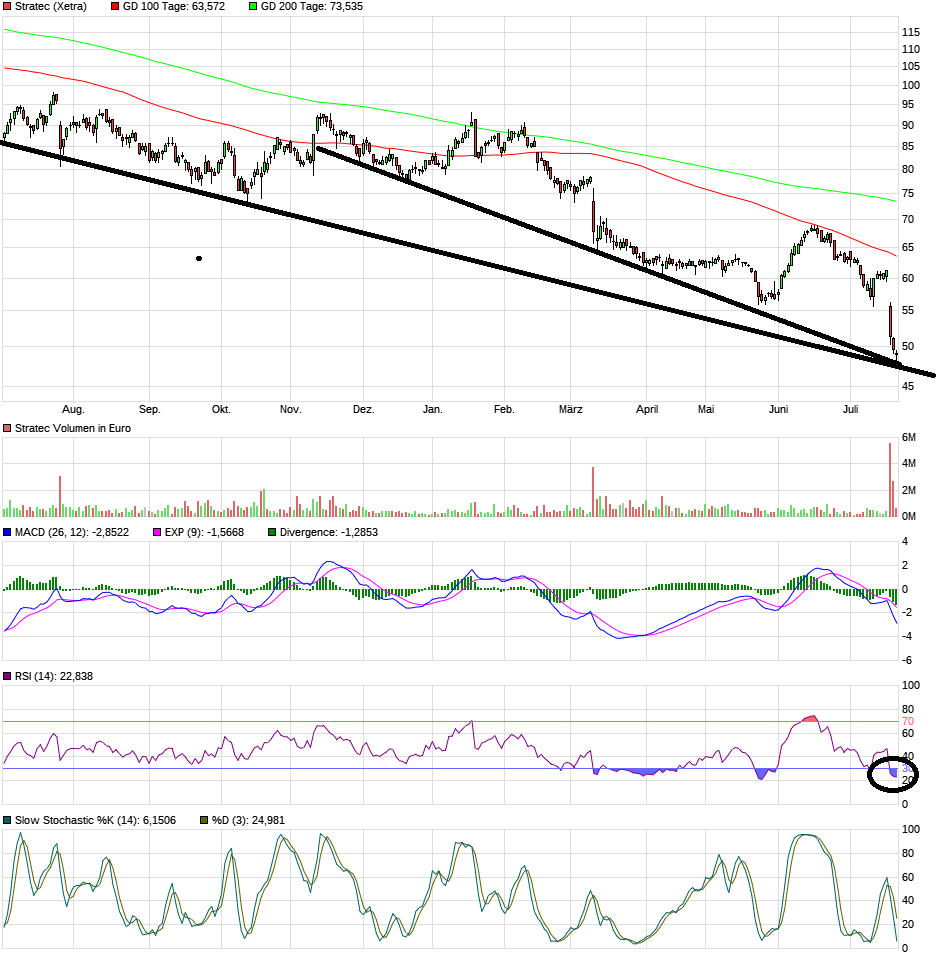The image size is (940, 958).
Task: Click the 'Slow Stochastic %K (14): 6,1506' label
Action: [95, 821]
